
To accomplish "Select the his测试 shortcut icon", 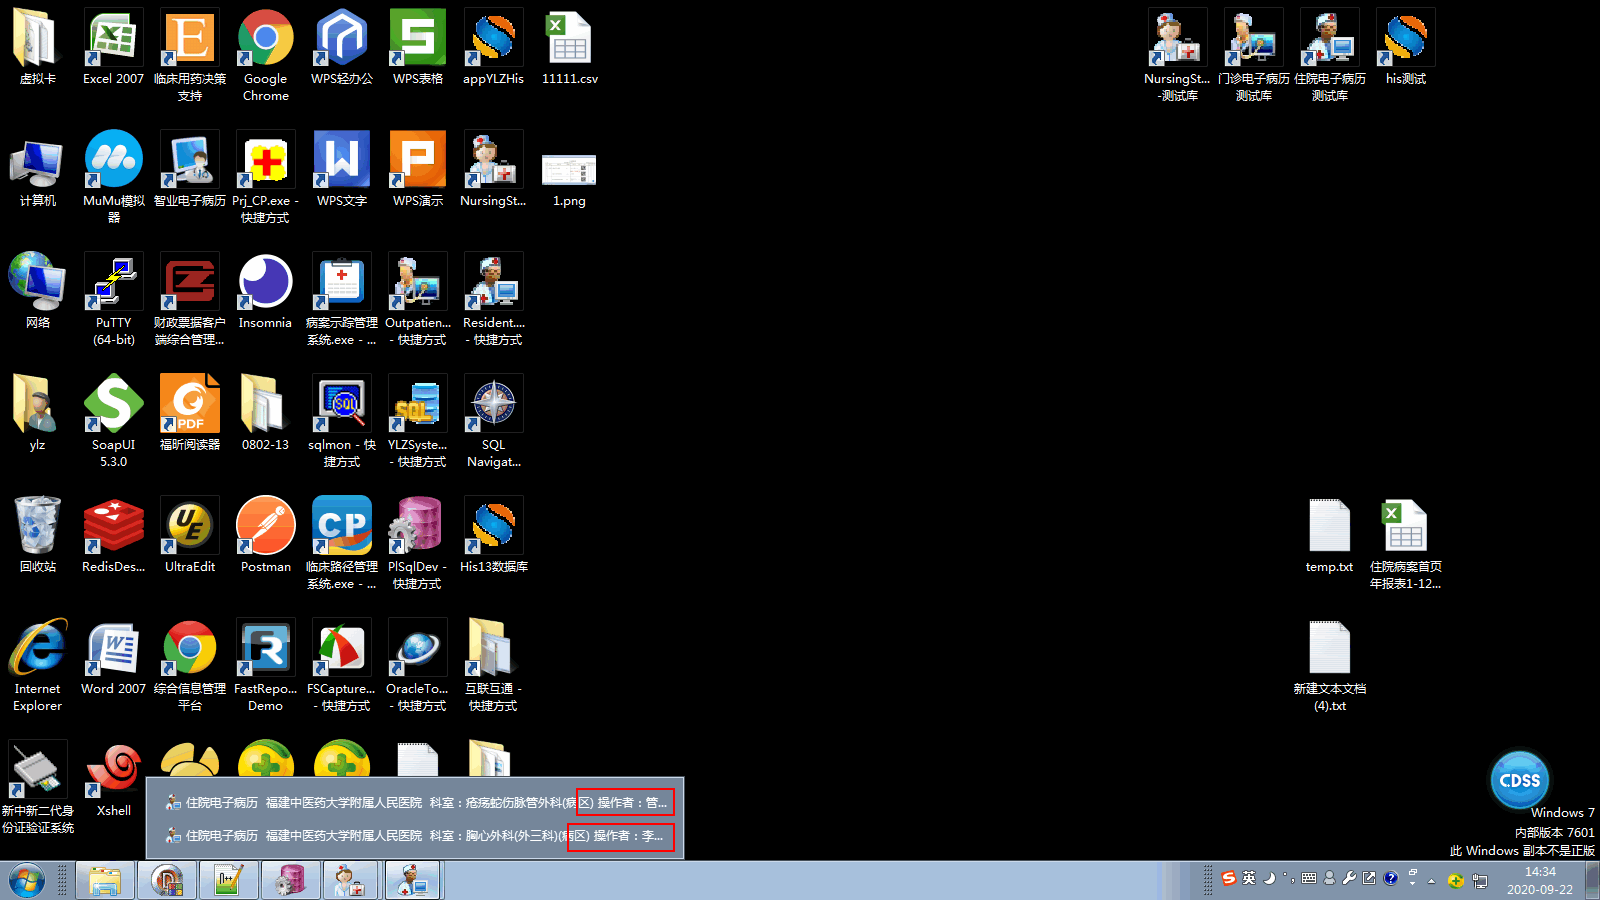I will tap(1406, 48).
